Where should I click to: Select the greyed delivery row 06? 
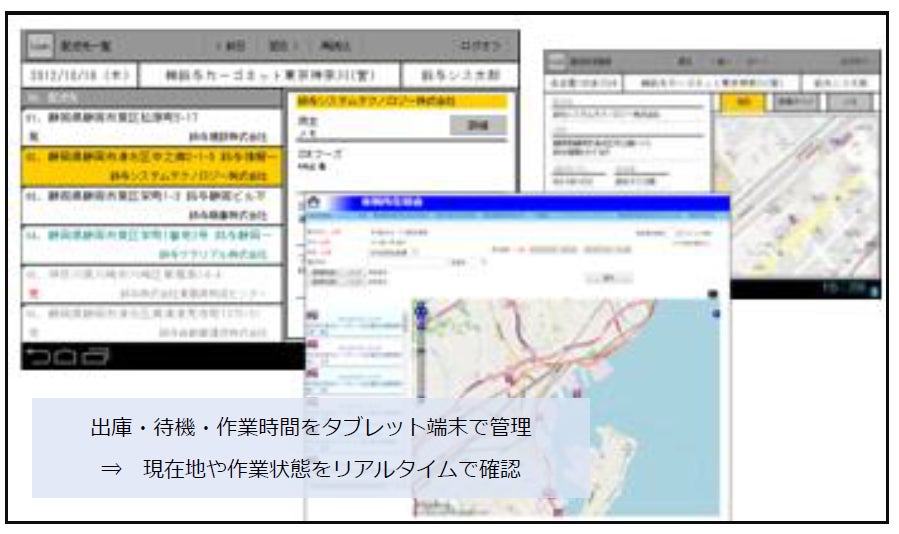[152, 323]
